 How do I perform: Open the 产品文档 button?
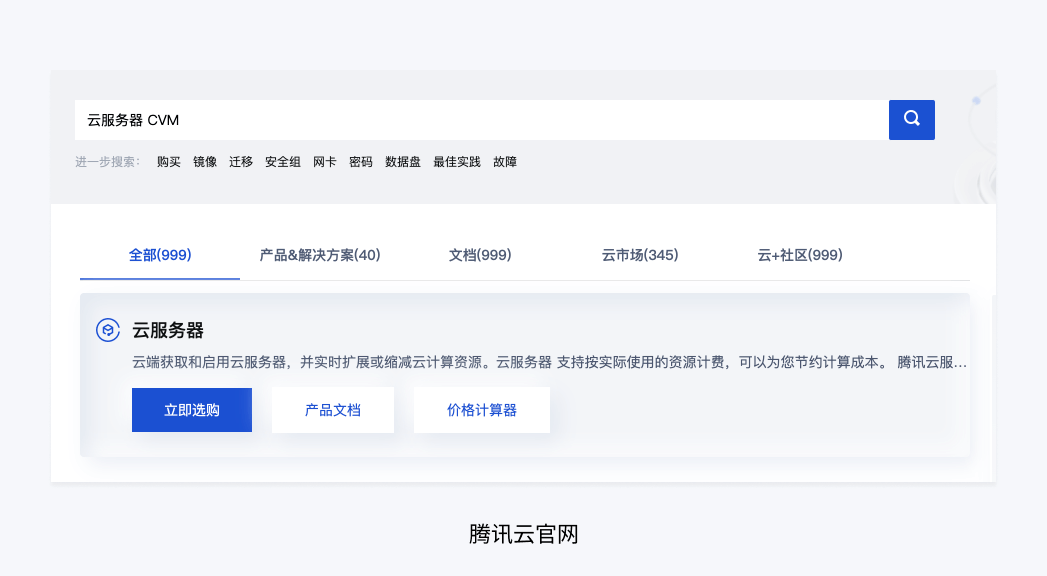pos(333,410)
